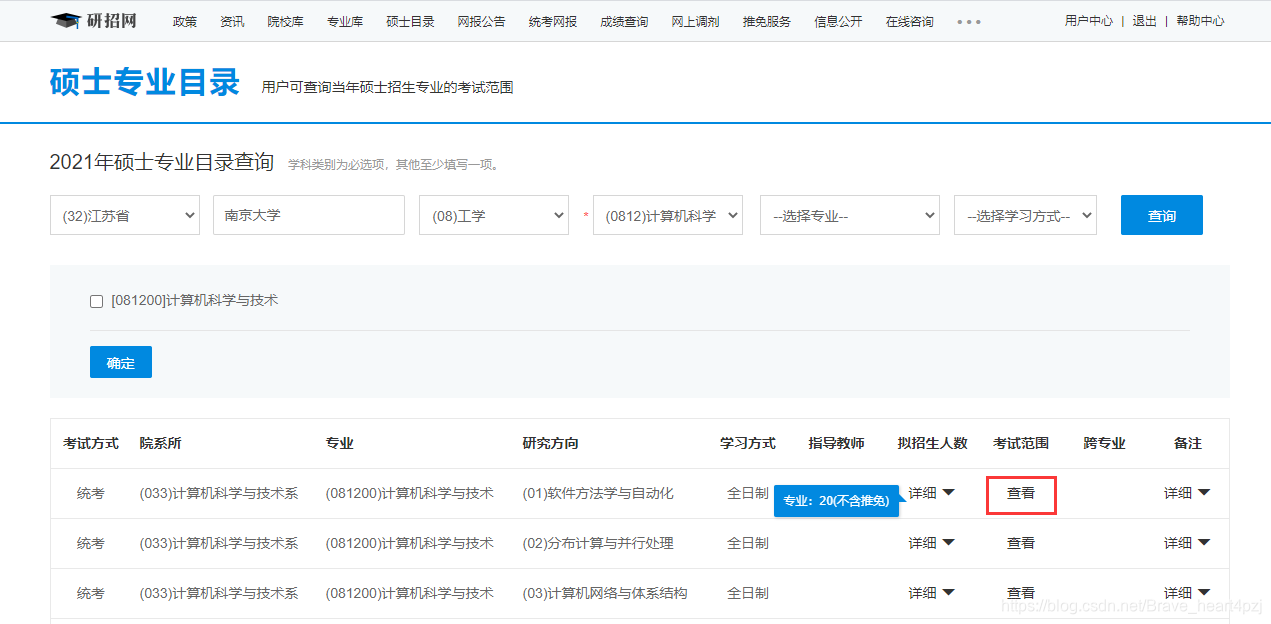The image size is (1271, 624).
Task: Expand 备注 详细 for 计算机网络与体系结构 row
Action: pyautogui.click(x=1187, y=593)
